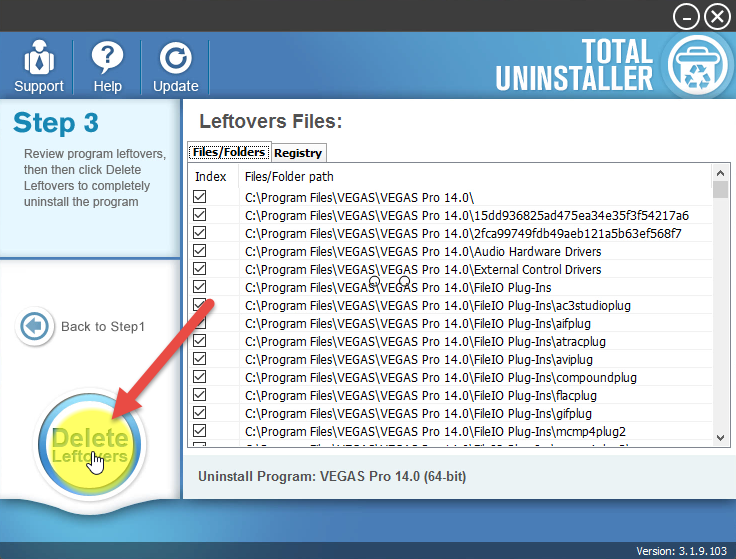Switch to the Registry tab
736x559 pixels.
click(298, 153)
